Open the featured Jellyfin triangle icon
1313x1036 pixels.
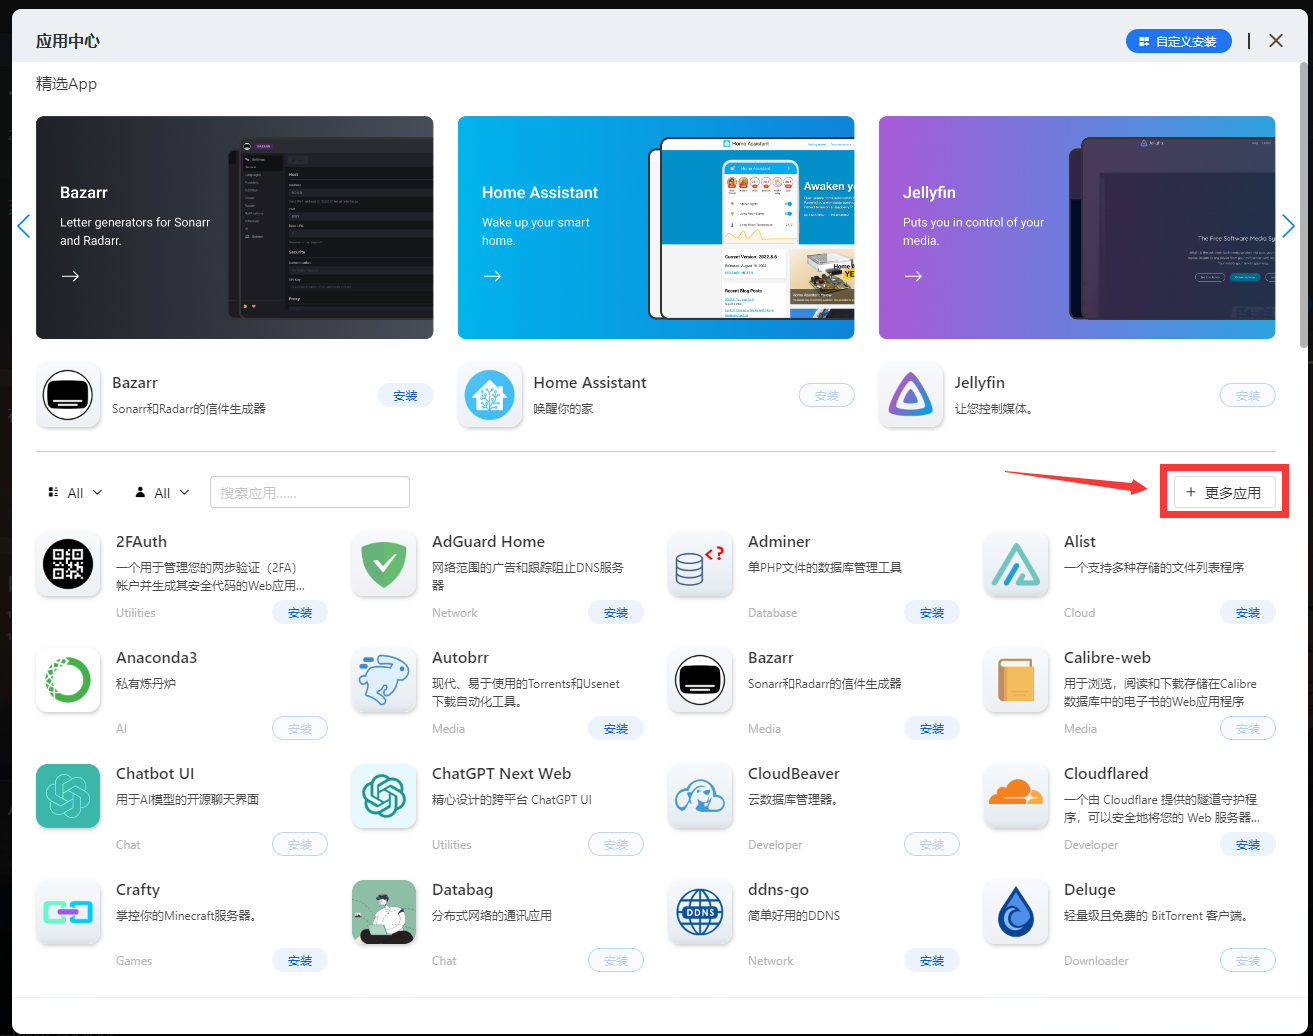coord(911,395)
